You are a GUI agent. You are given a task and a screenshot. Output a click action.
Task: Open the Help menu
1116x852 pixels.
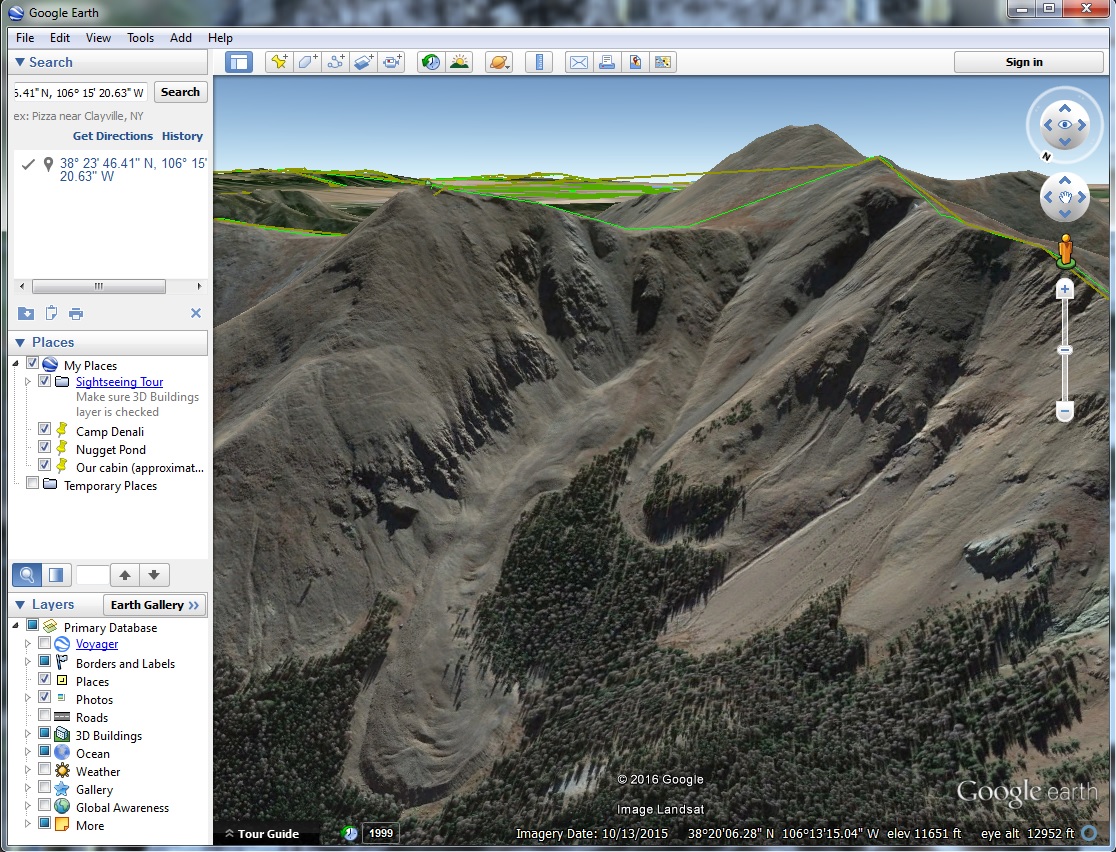[220, 38]
